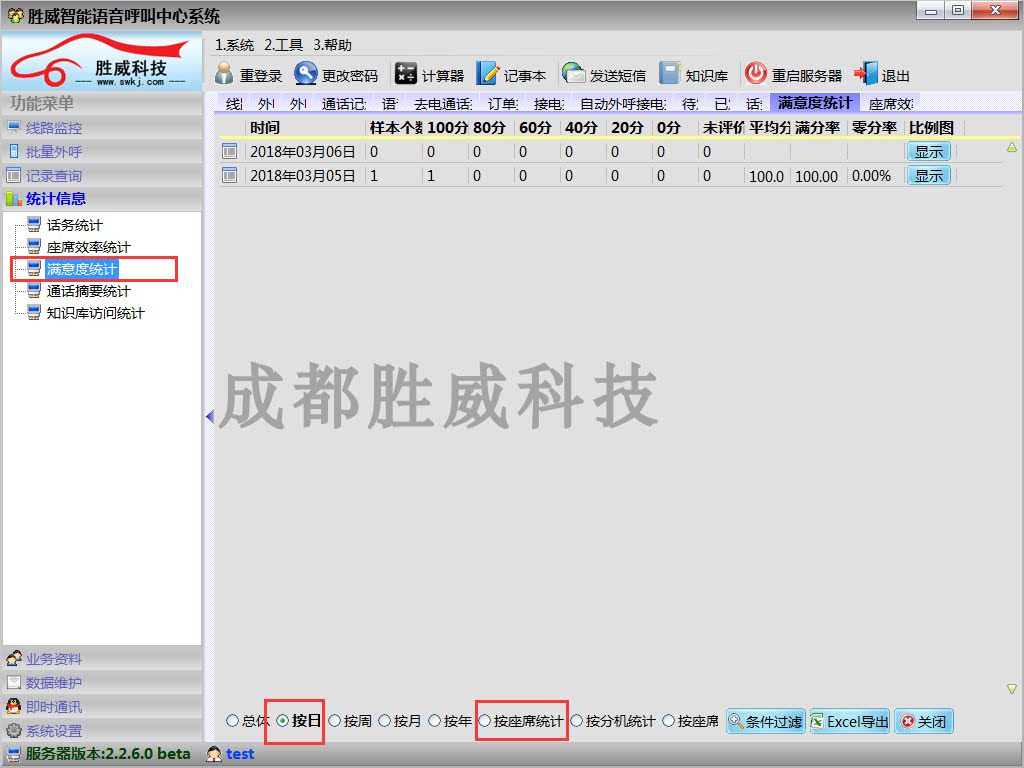Expand the 即时通讯 menu section
Image resolution: width=1024 pixels, height=768 pixels.
pos(102,706)
